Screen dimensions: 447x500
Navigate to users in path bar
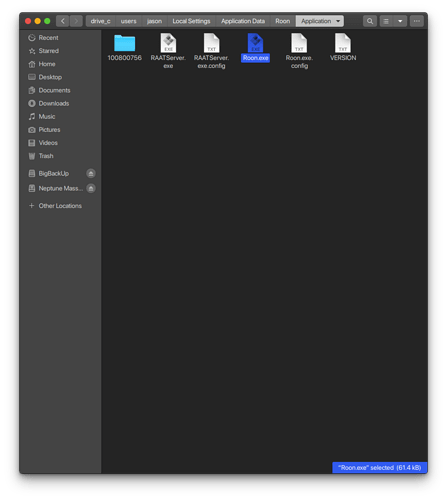point(128,21)
